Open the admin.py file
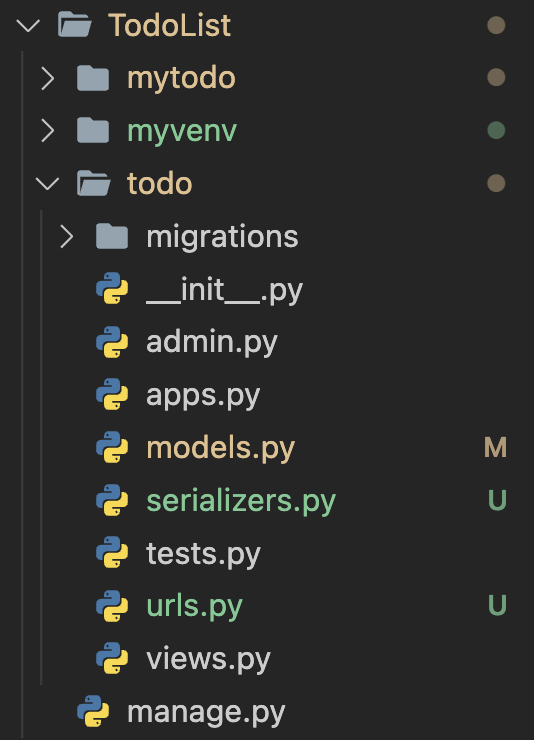534x740 pixels. tap(212, 343)
